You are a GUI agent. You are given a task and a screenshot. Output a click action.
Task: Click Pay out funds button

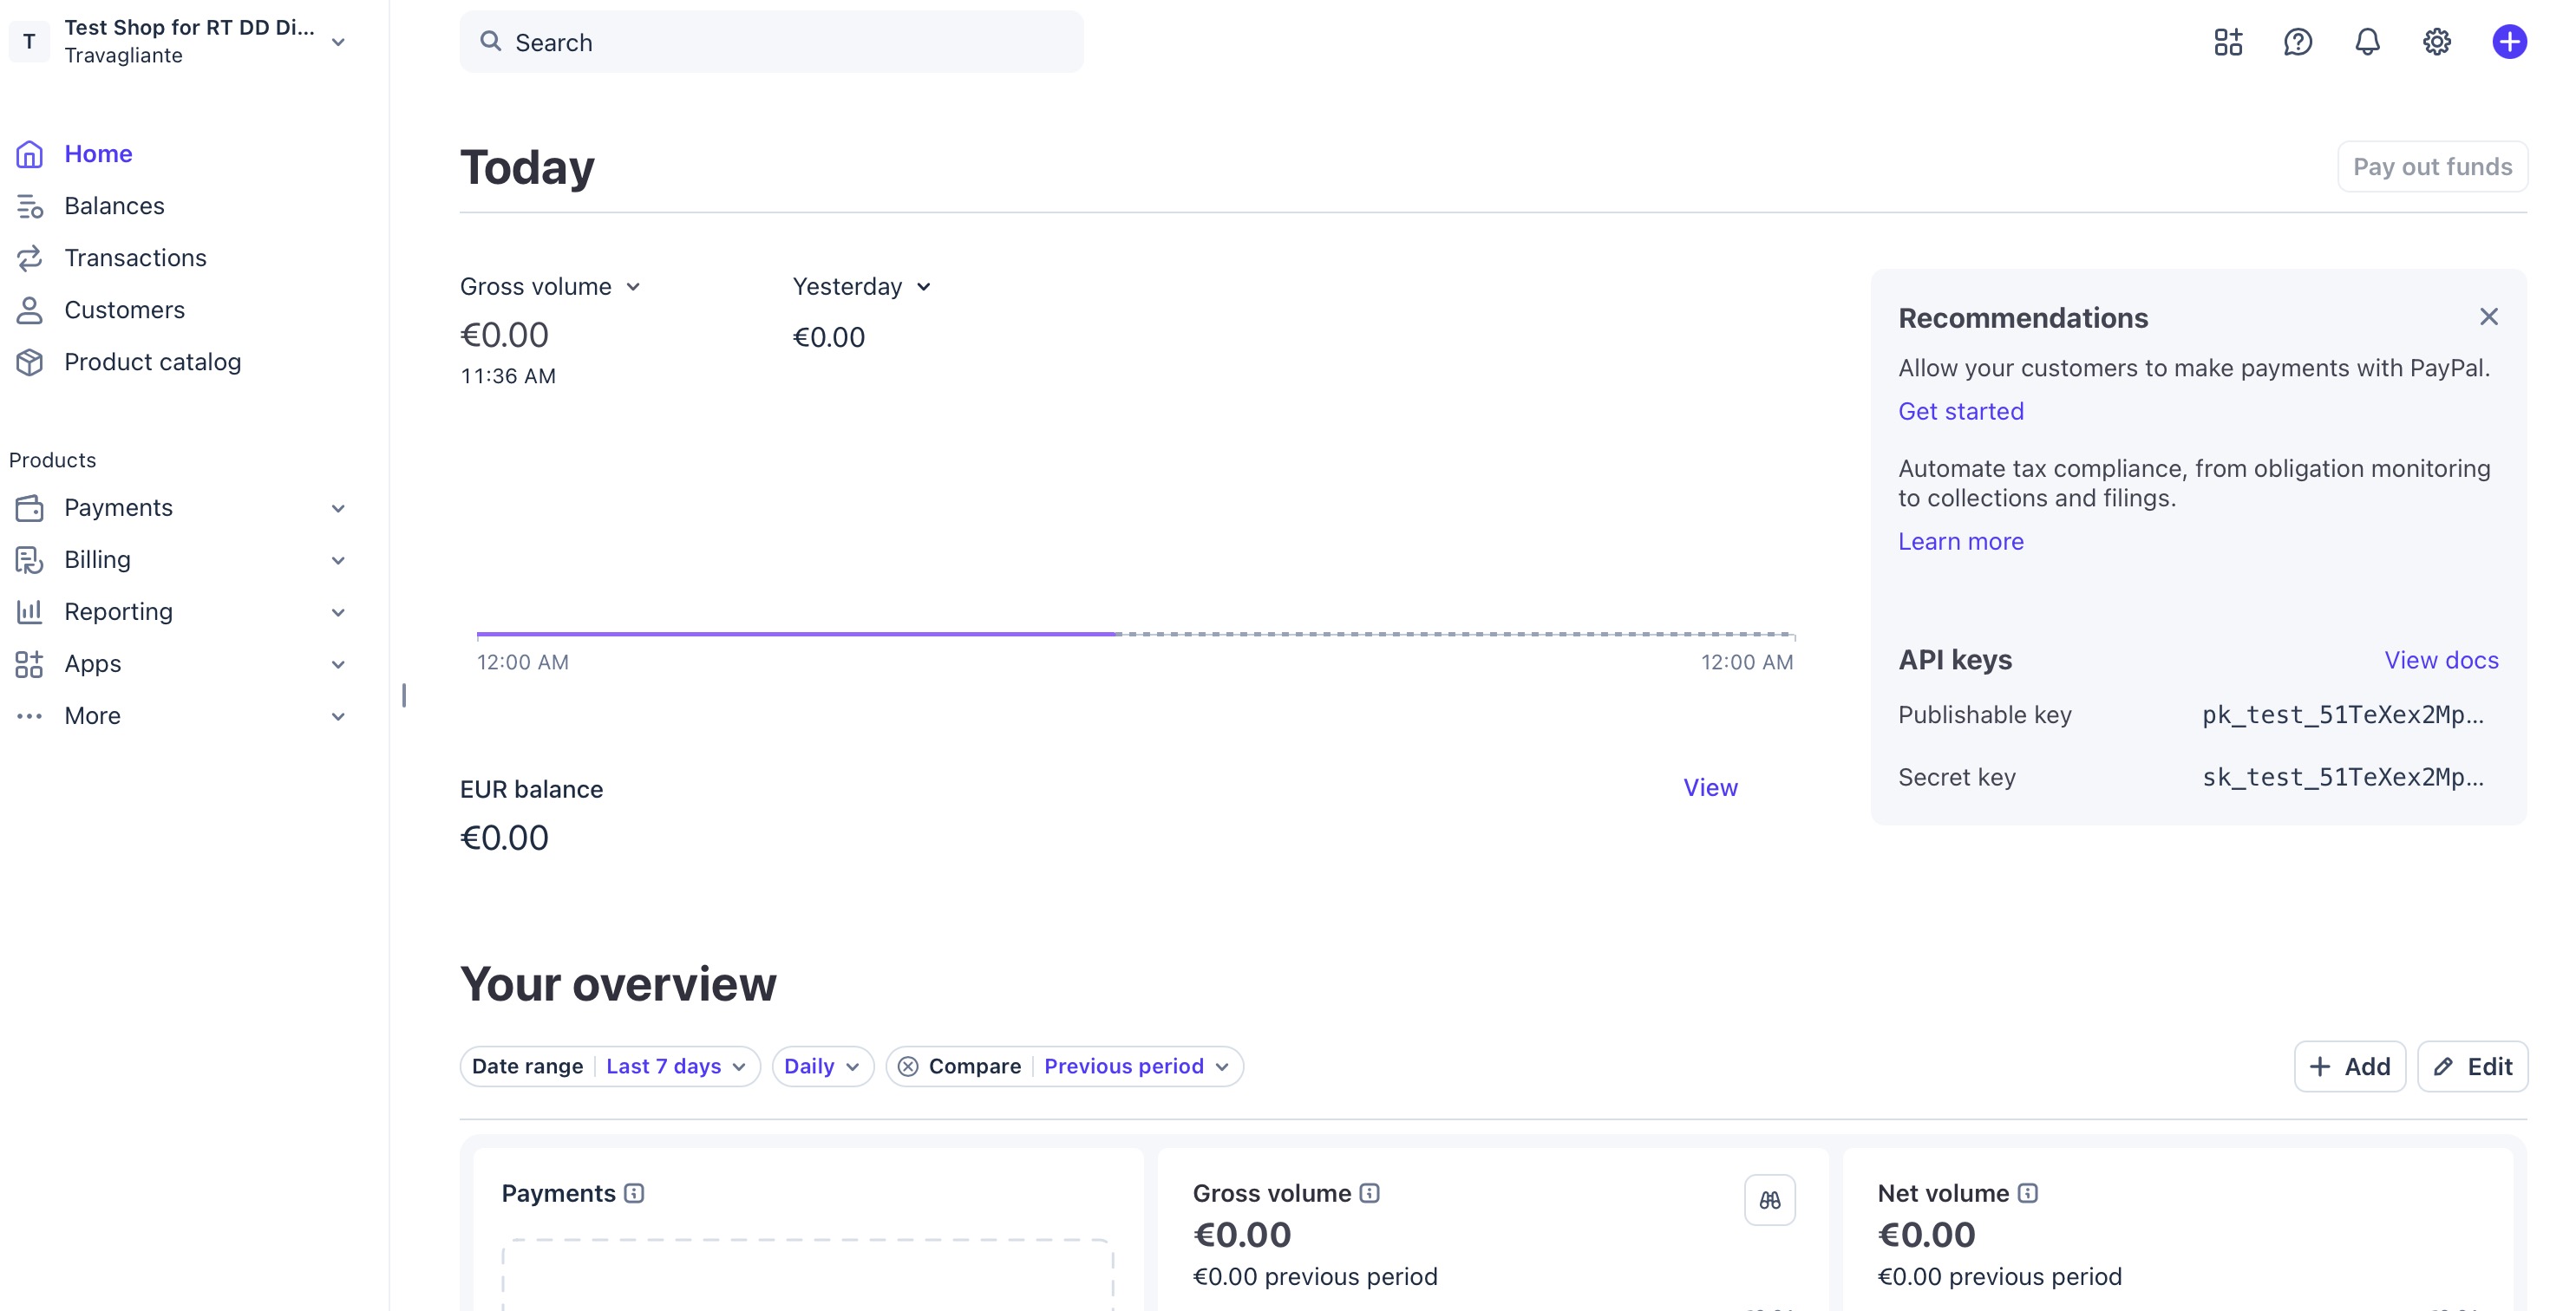(2432, 167)
